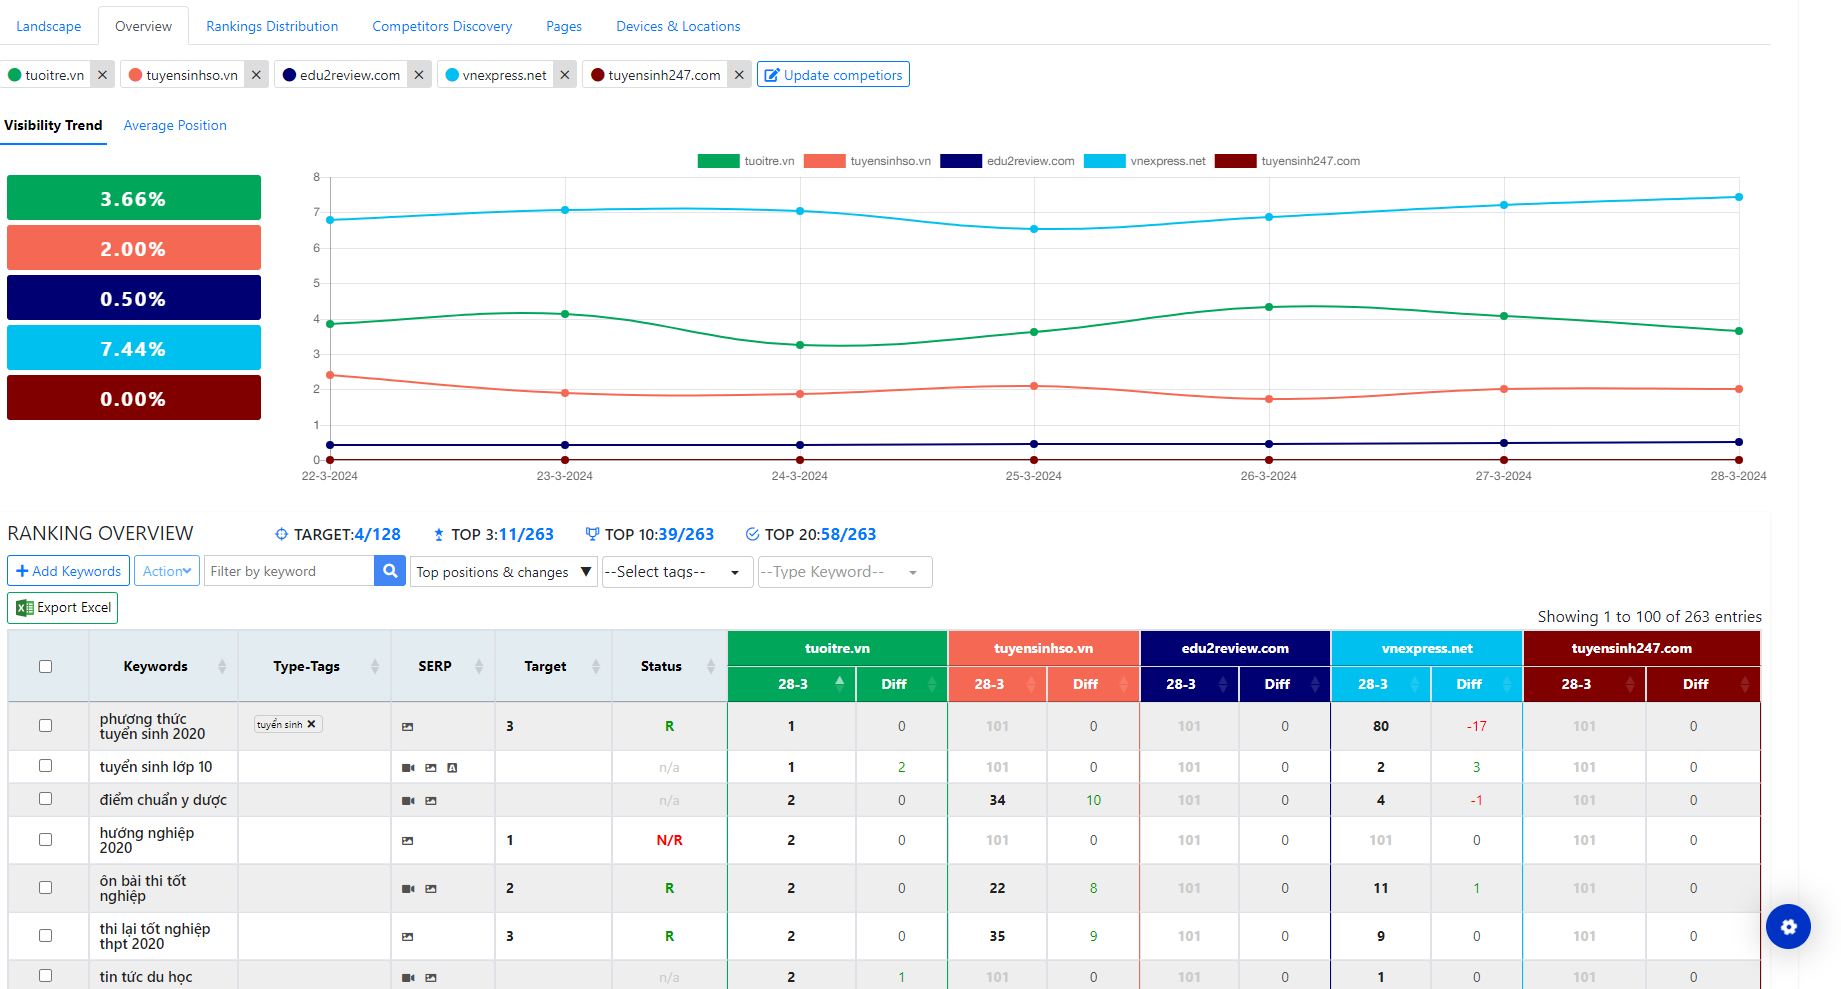Go to the Pages tab
The width and height of the screenshot is (1841, 989).
pos(564,26)
